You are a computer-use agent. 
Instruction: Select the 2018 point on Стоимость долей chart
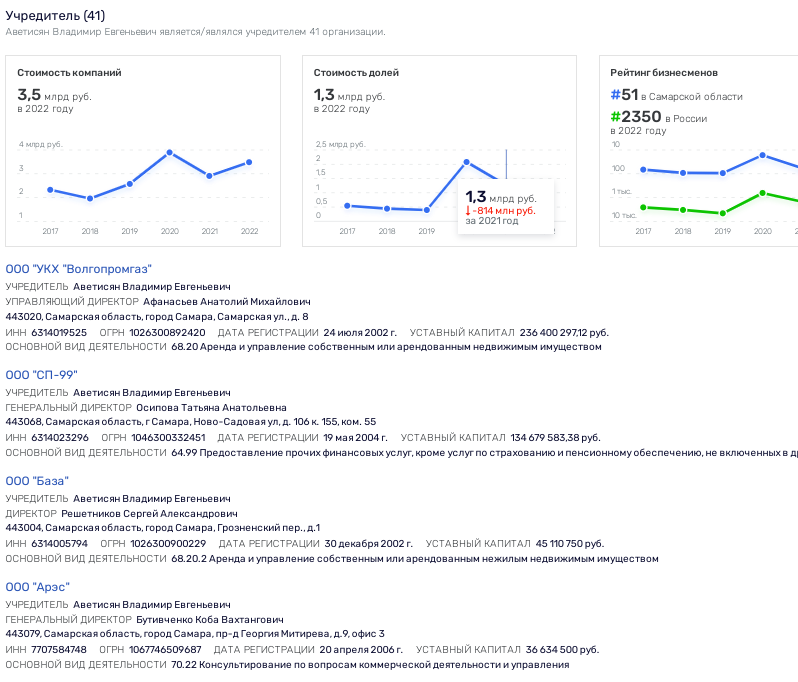click(x=387, y=209)
